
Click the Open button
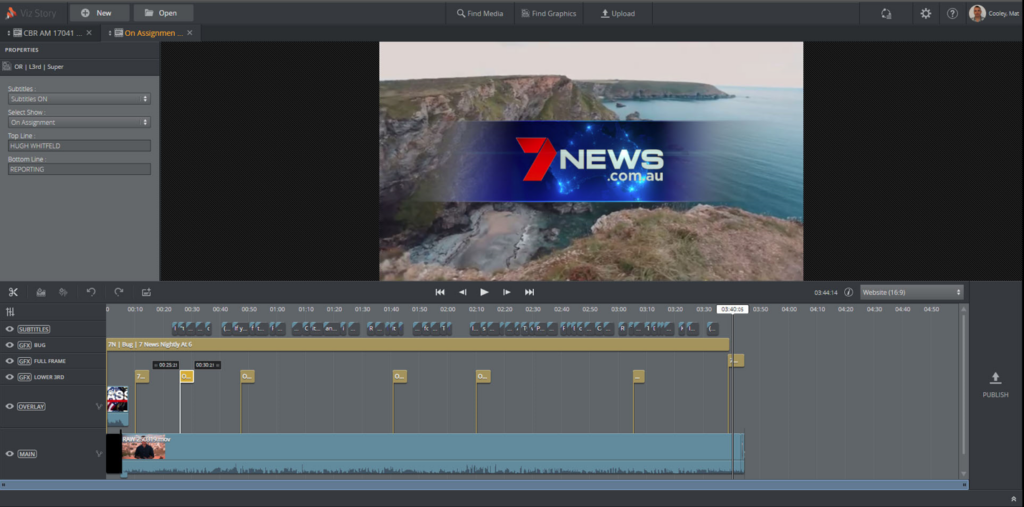(163, 13)
